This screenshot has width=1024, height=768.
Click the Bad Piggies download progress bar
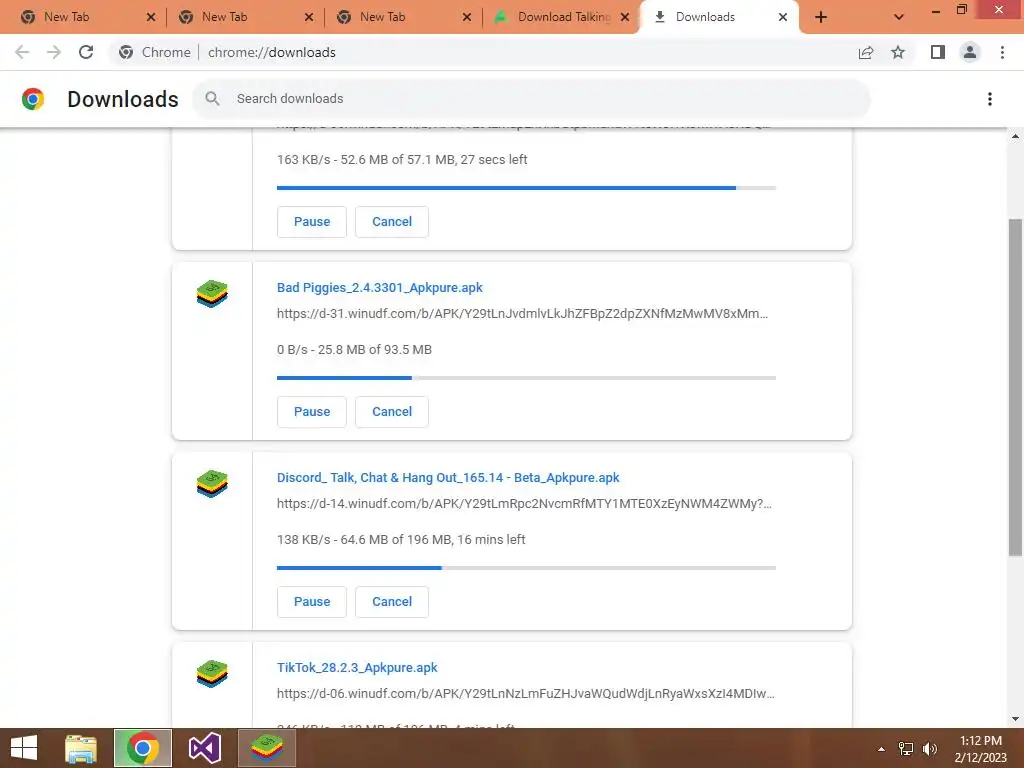point(526,377)
